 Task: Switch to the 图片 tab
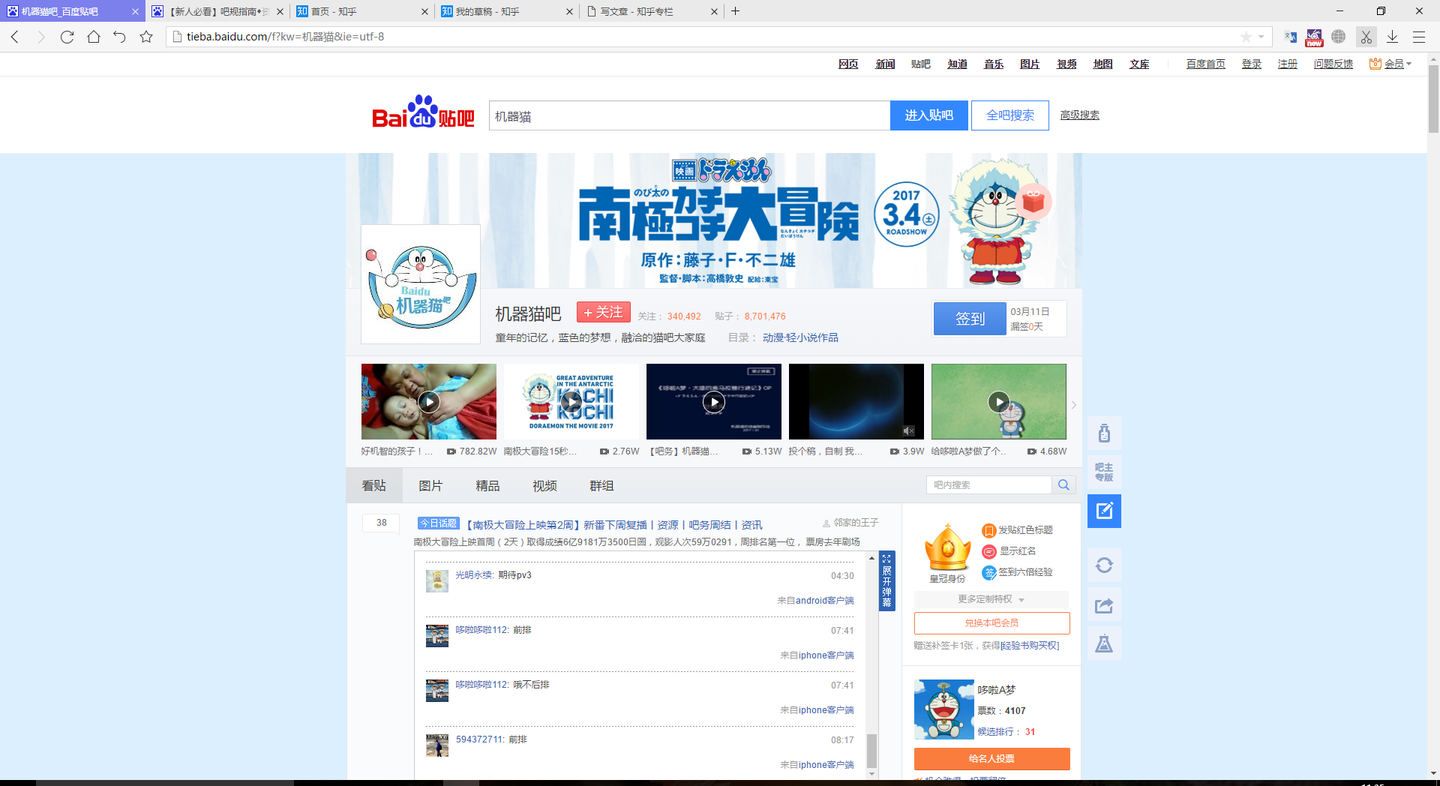[431, 485]
